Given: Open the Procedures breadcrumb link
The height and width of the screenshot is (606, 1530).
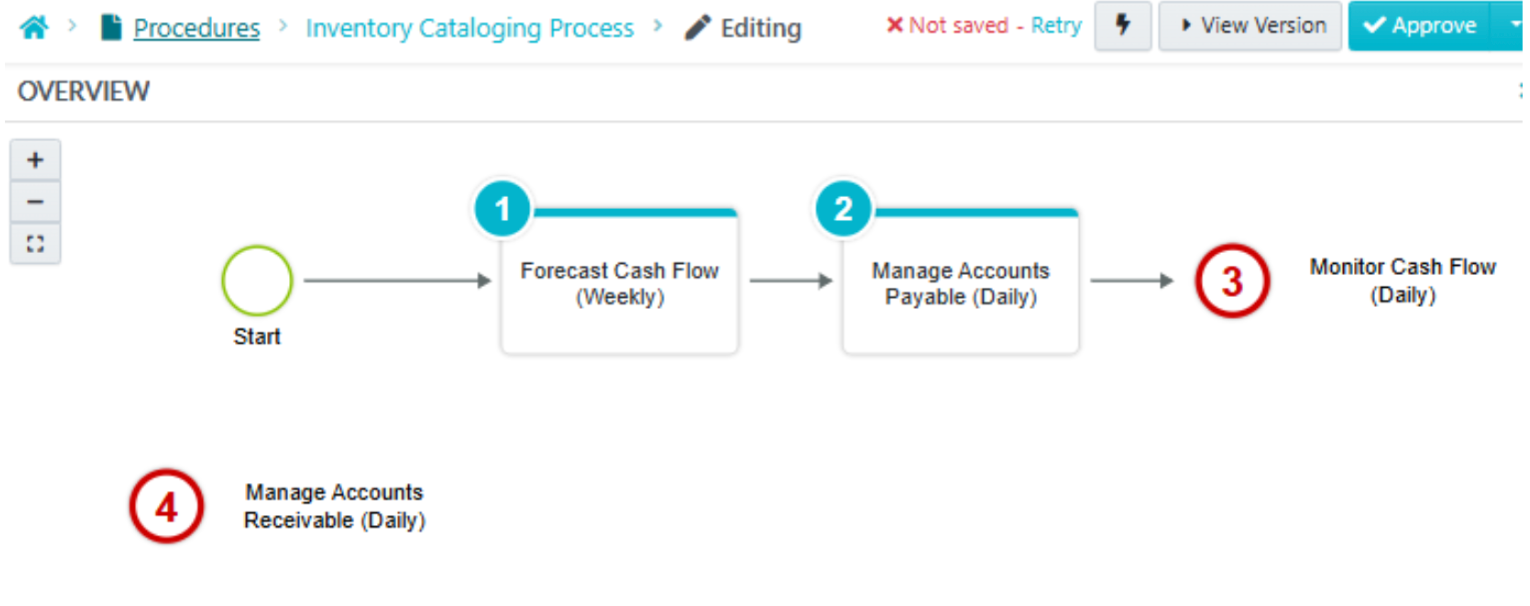Looking at the screenshot, I should click(x=196, y=28).
